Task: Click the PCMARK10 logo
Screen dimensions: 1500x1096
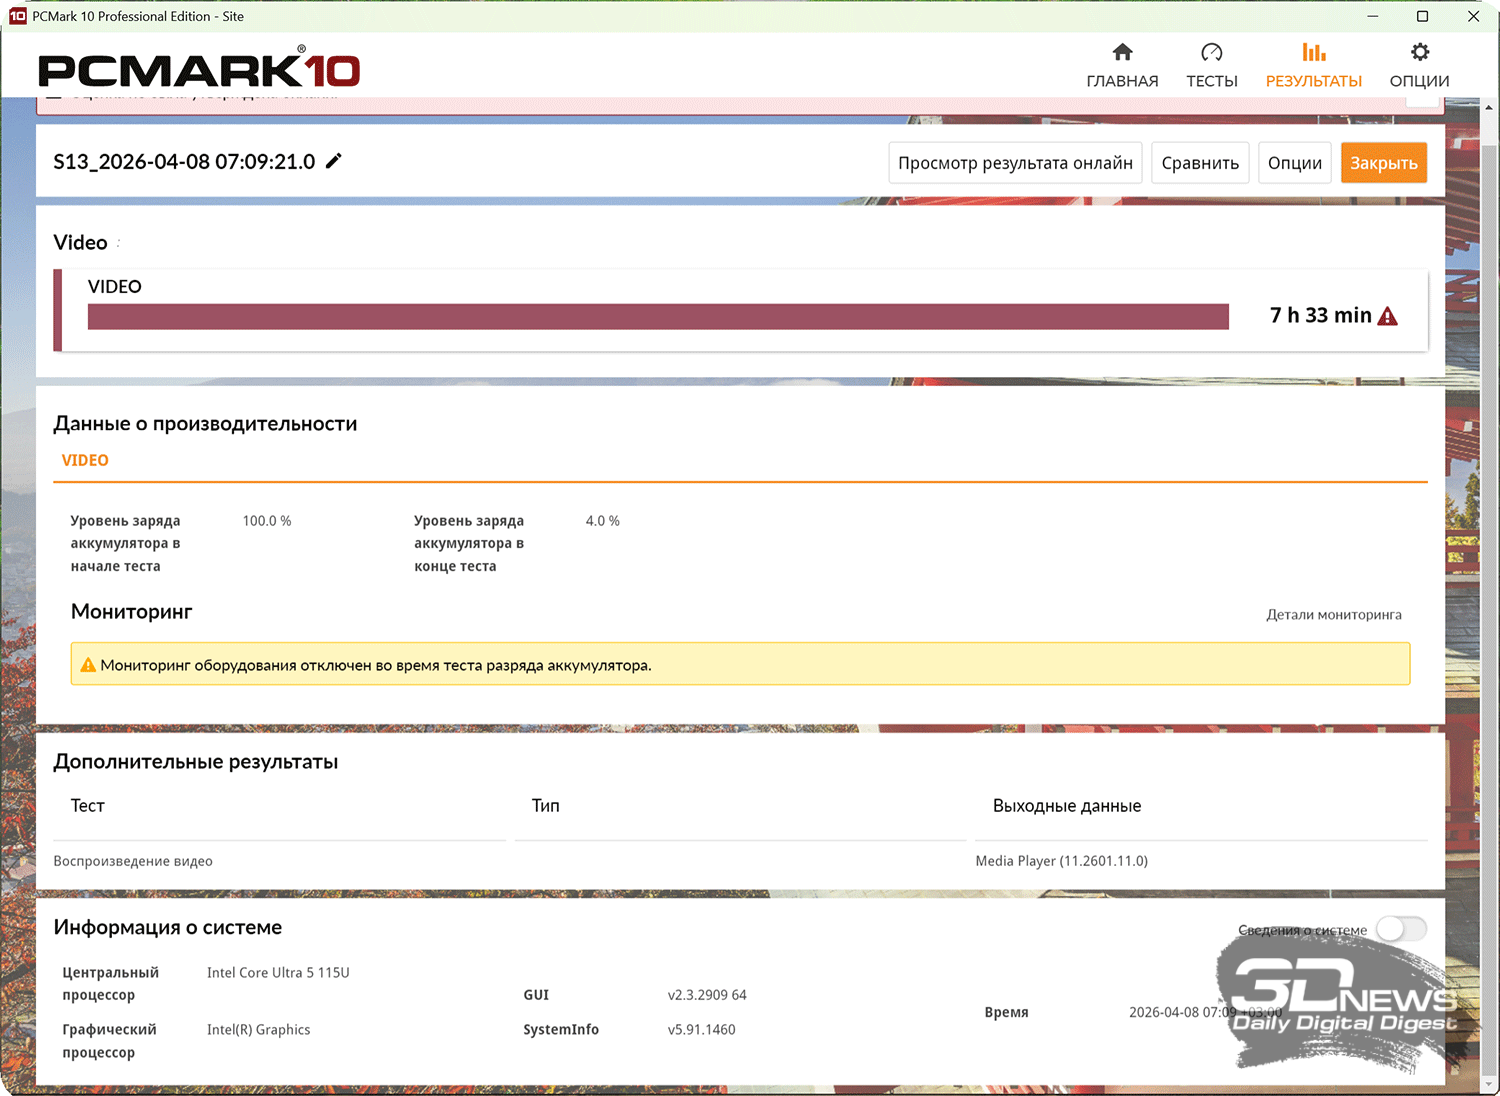Action: coord(199,69)
